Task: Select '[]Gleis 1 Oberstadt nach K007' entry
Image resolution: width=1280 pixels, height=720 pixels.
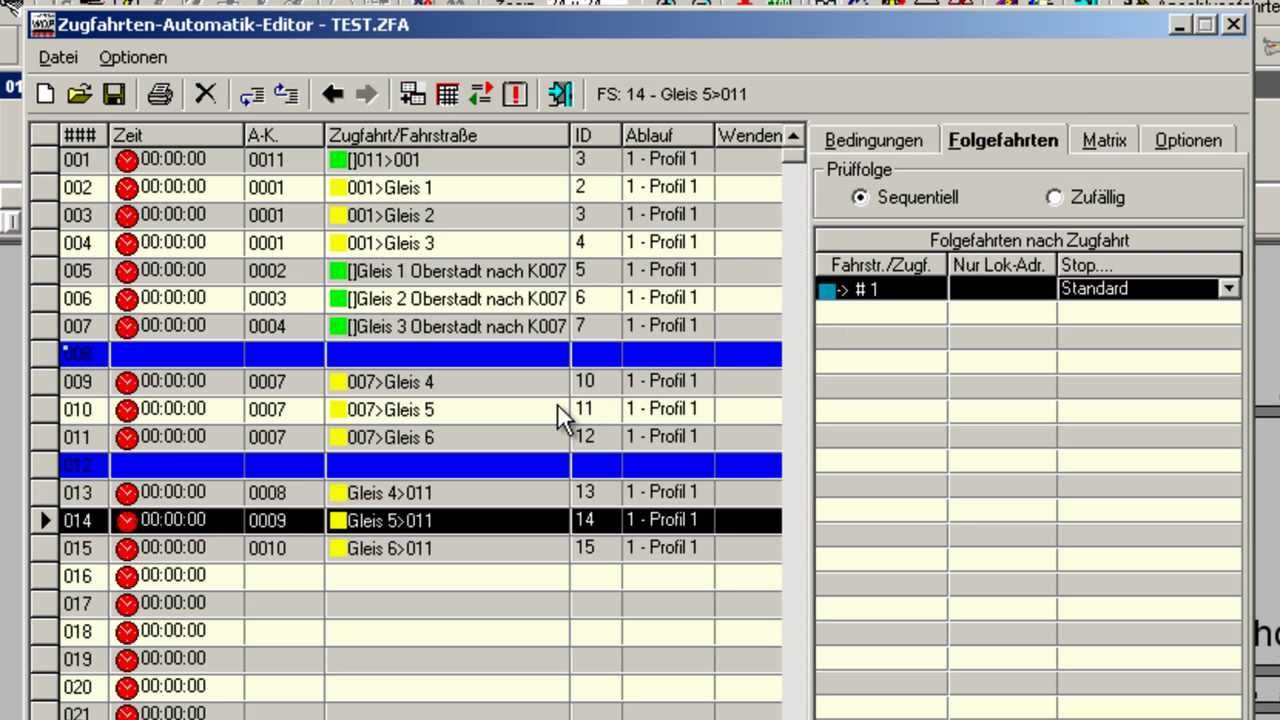Action: click(x=448, y=271)
